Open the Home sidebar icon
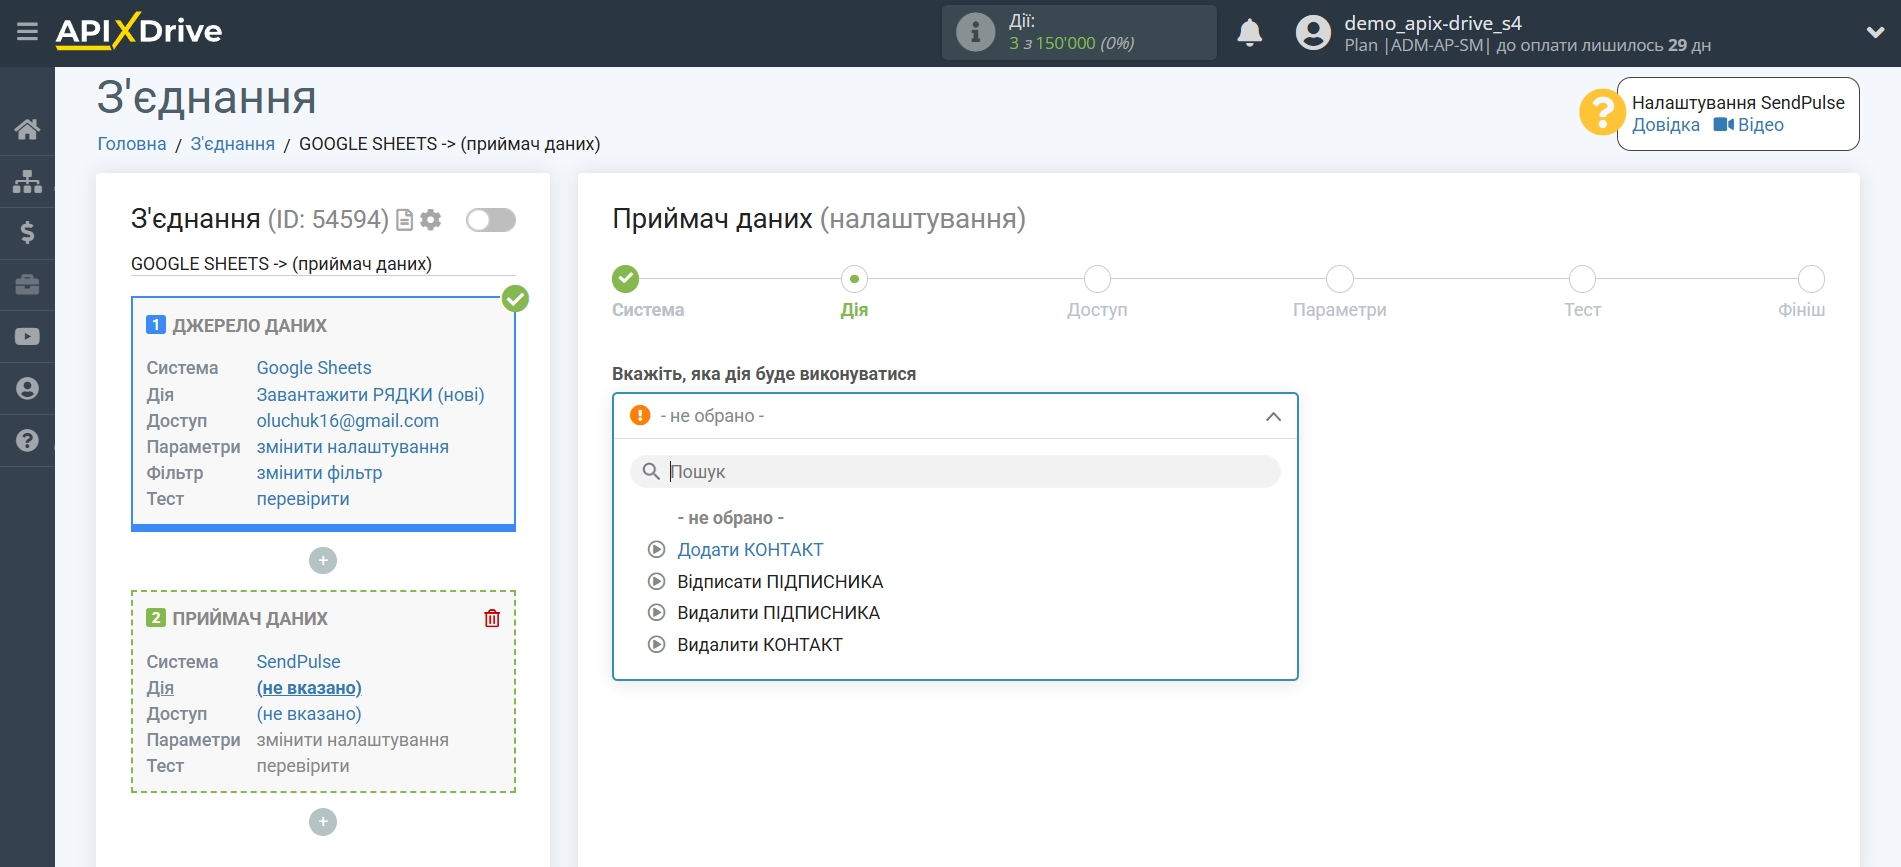Image resolution: width=1901 pixels, height=867 pixels. tap(27, 129)
